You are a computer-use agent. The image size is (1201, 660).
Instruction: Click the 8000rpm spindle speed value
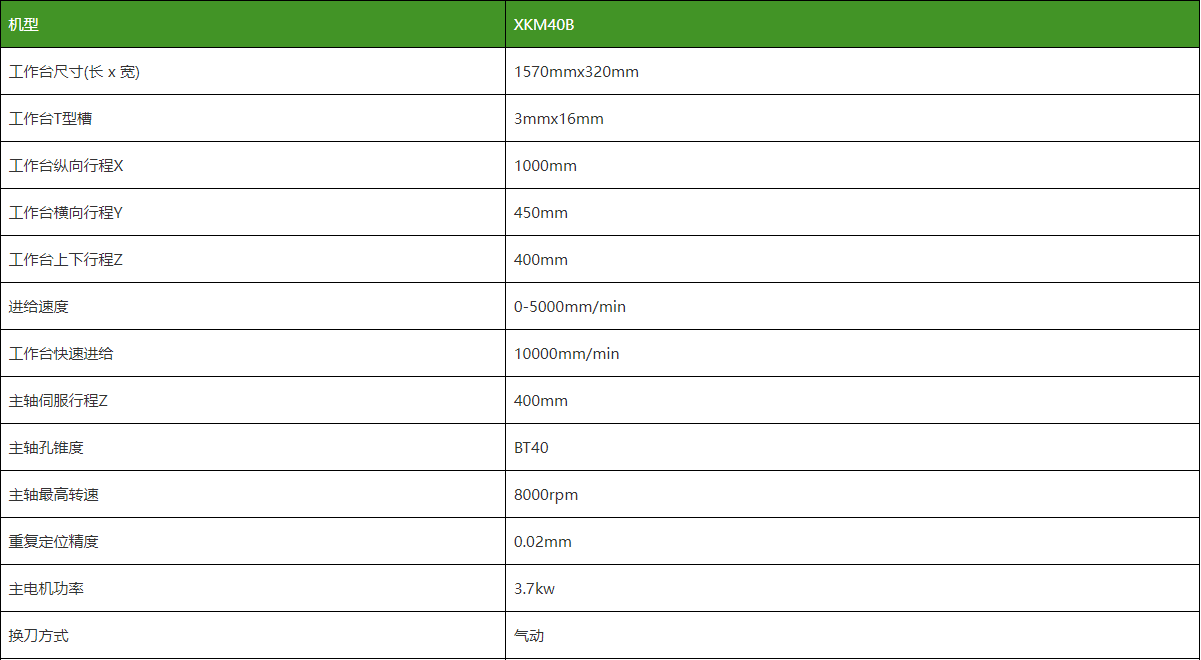[x=546, y=495]
